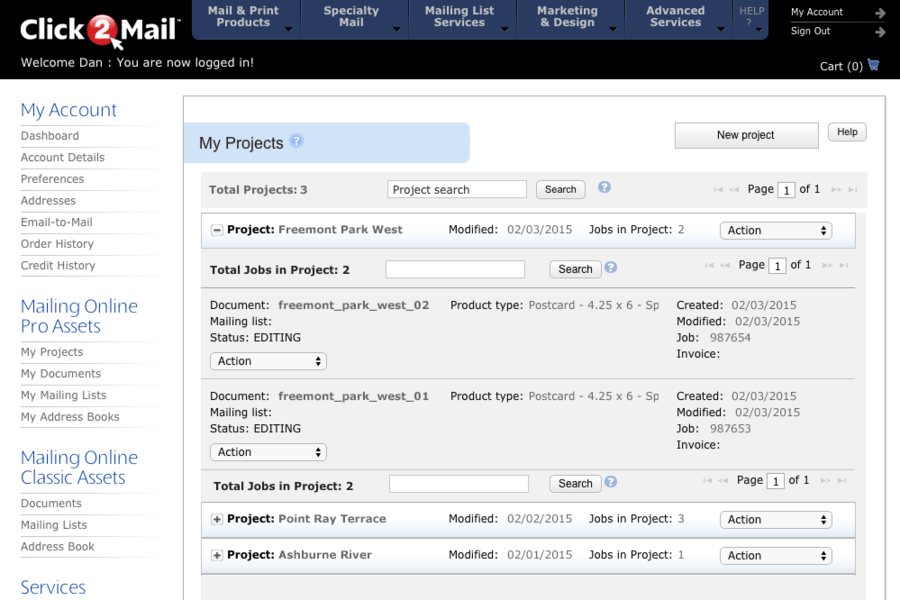Toggle the Mail & Print Products dropdown arrow

288,28
